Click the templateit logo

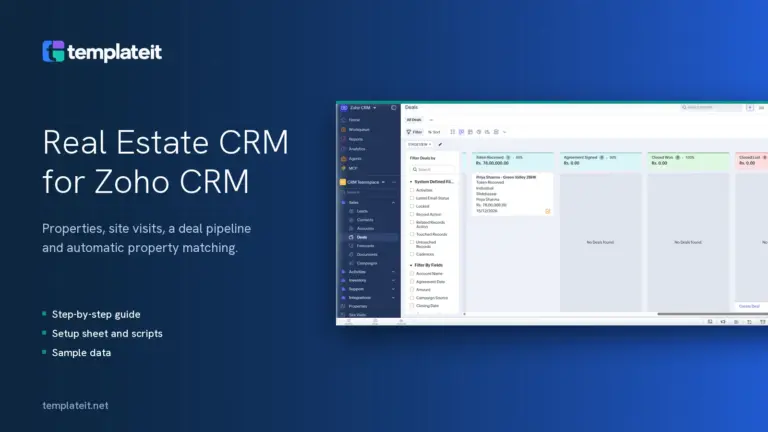(x=102, y=51)
